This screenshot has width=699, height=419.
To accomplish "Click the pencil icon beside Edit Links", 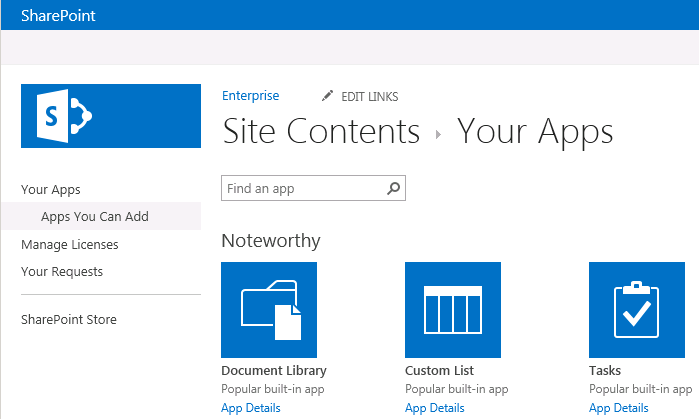I will point(327,96).
